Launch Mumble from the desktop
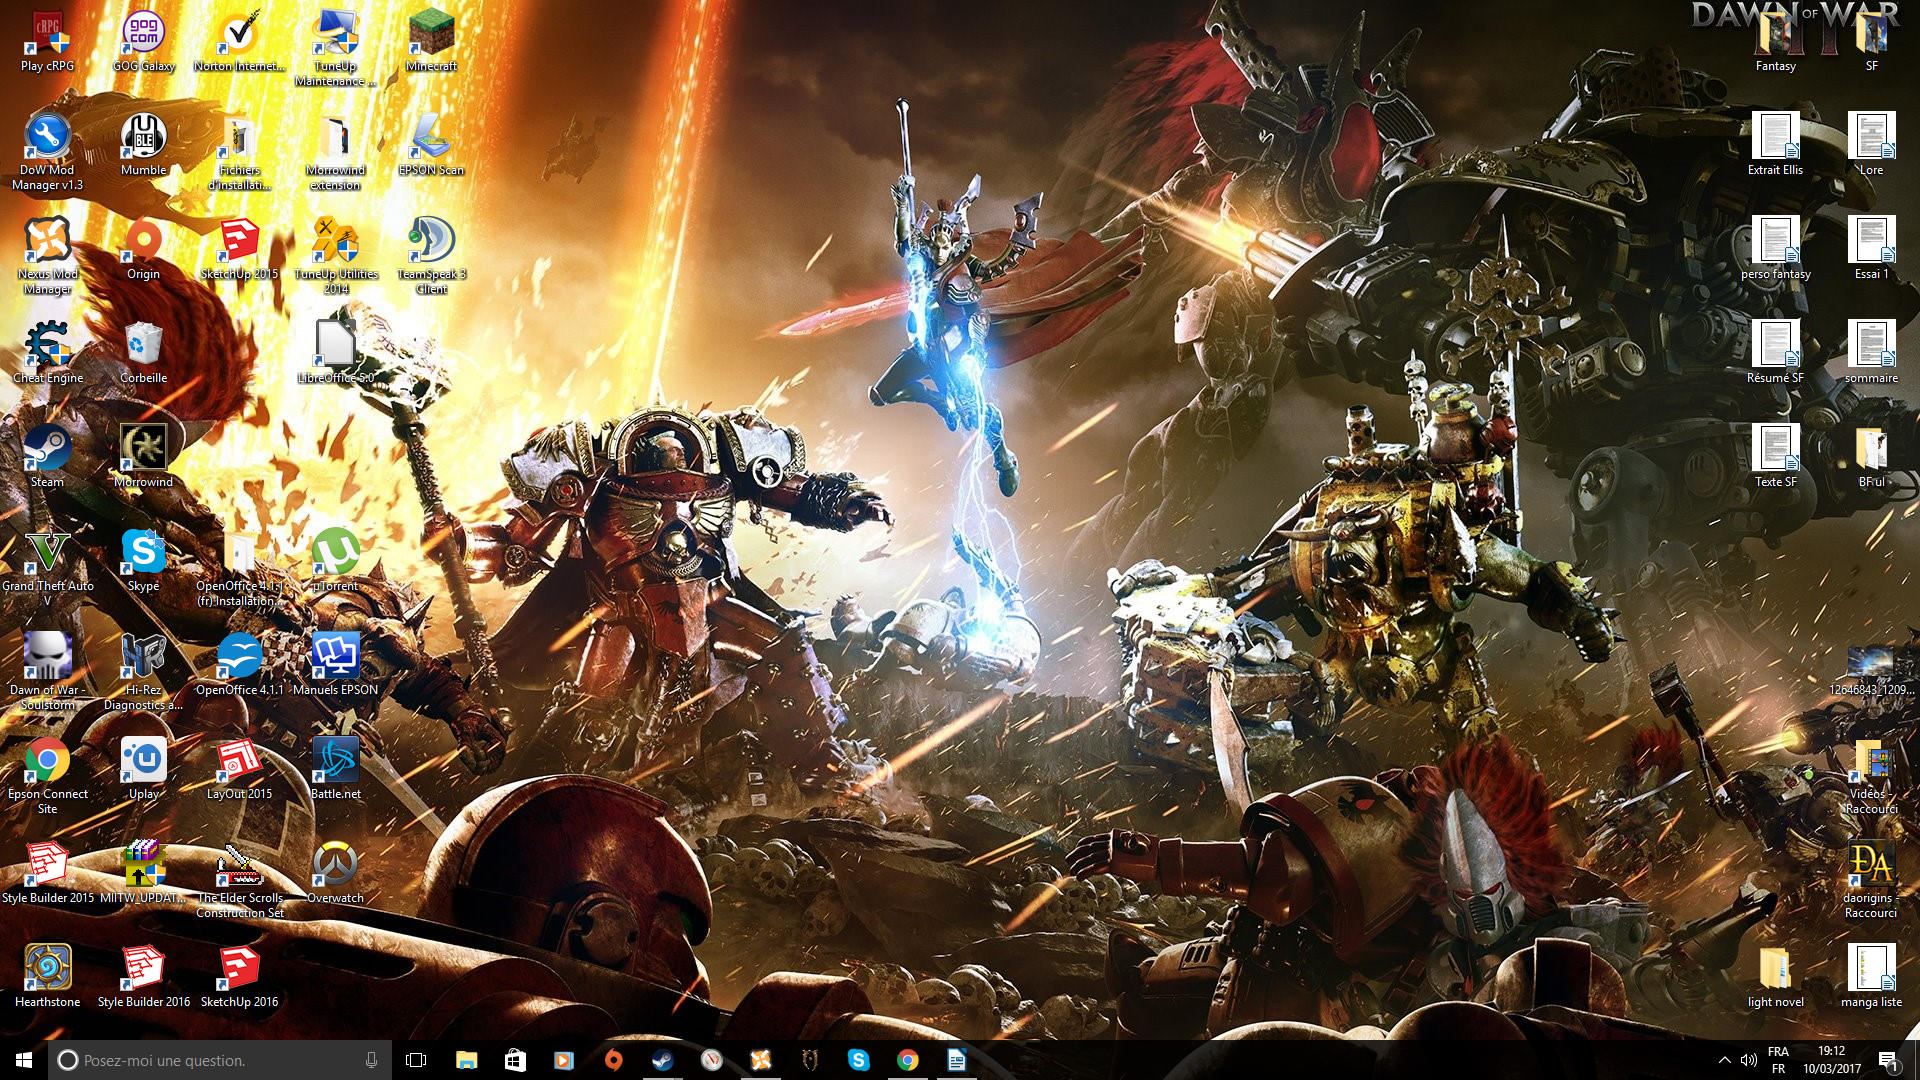 coord(143,145)
